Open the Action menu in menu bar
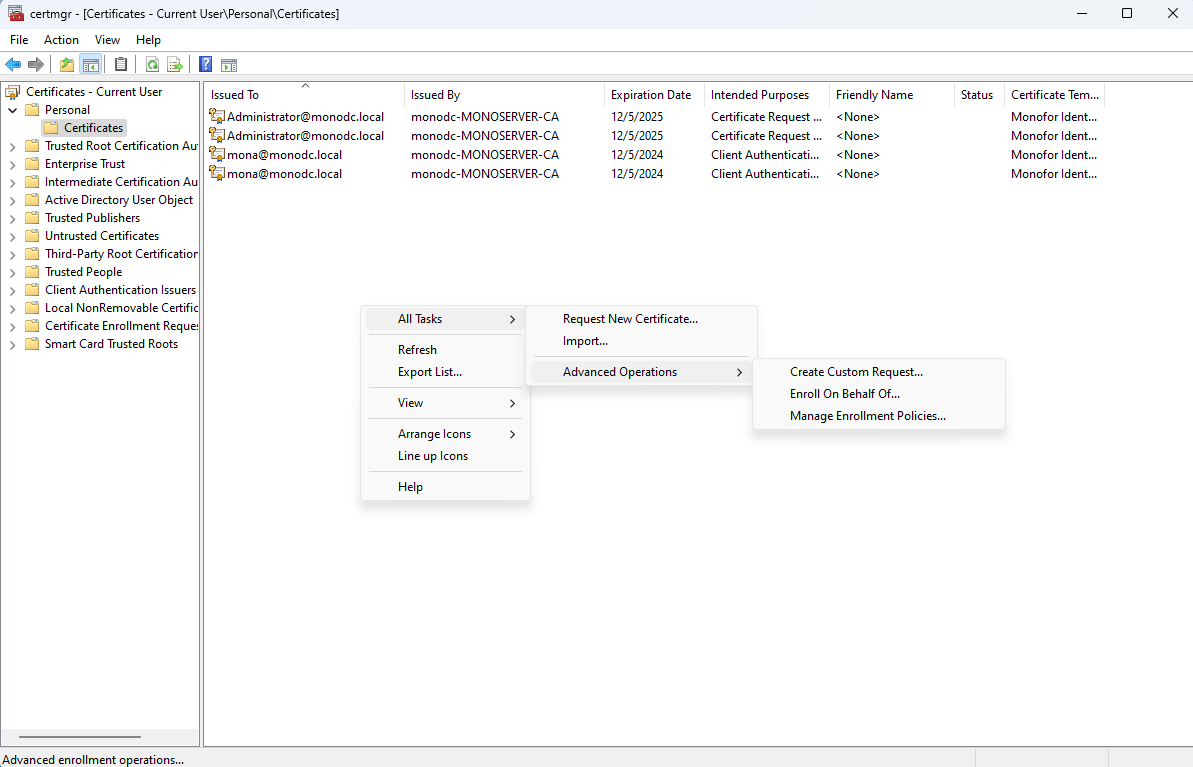 (x=61, y=40)
